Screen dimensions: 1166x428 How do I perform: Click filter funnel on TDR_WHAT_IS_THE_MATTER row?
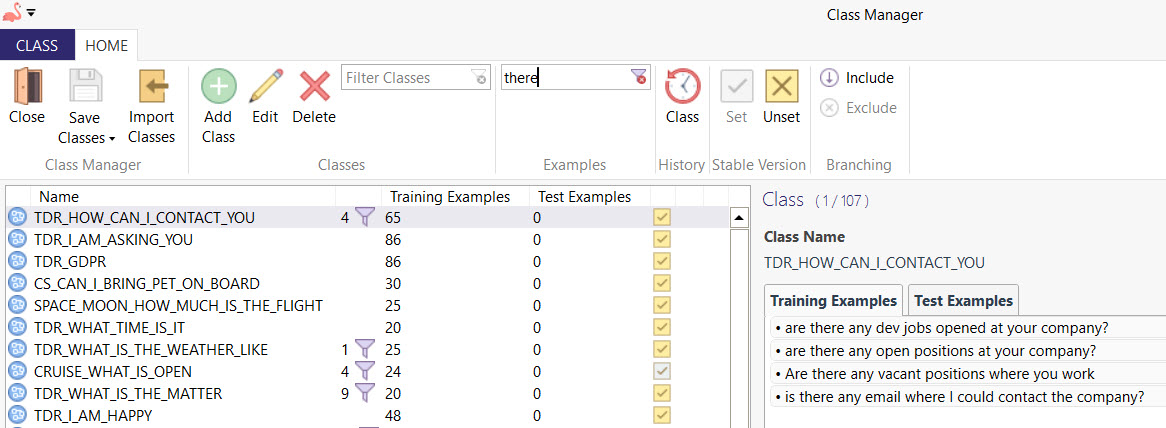tap(365, 393)
